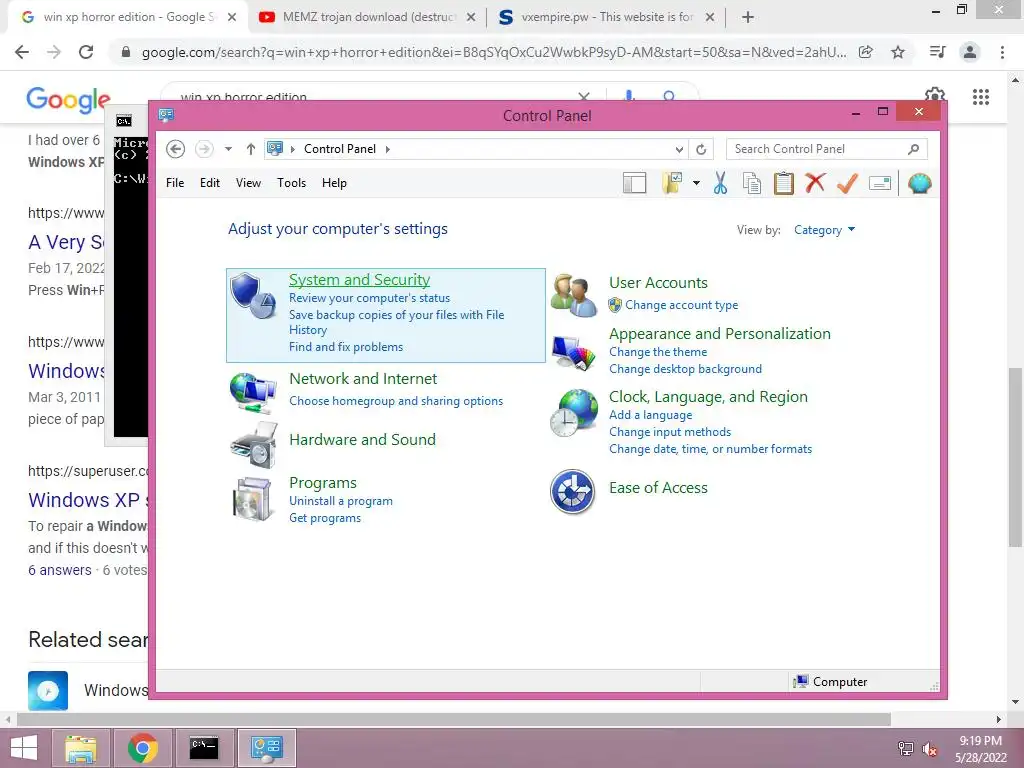Open the System and Security heading link
1024x768 pixels.
[359, 280]
